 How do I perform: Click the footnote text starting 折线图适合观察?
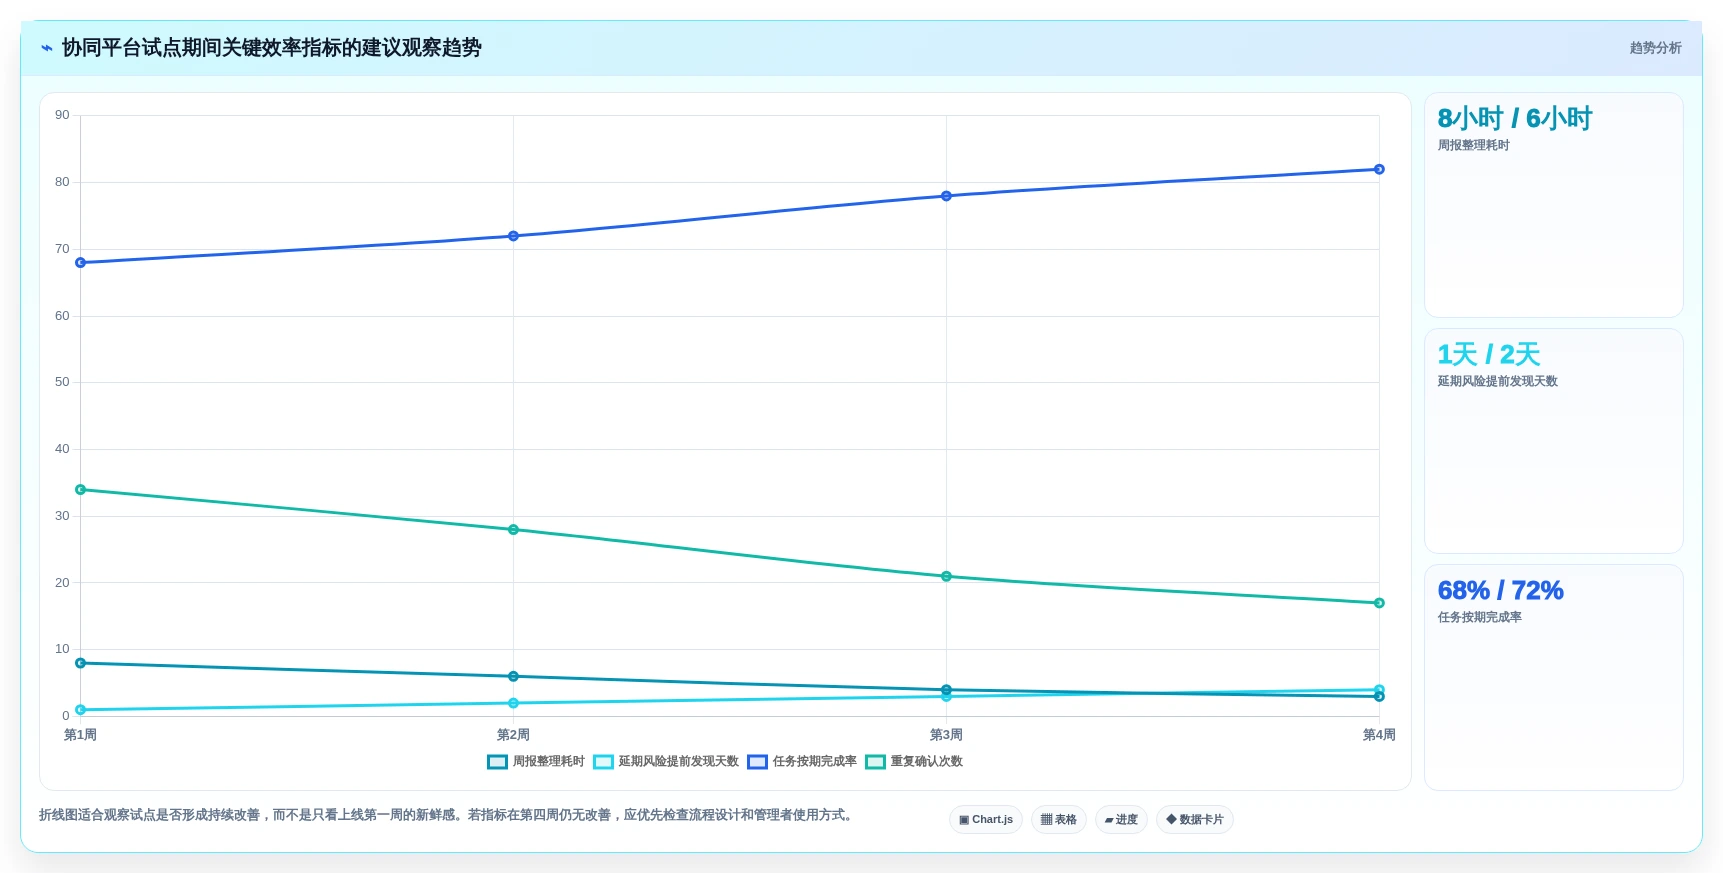coord(448,815)
